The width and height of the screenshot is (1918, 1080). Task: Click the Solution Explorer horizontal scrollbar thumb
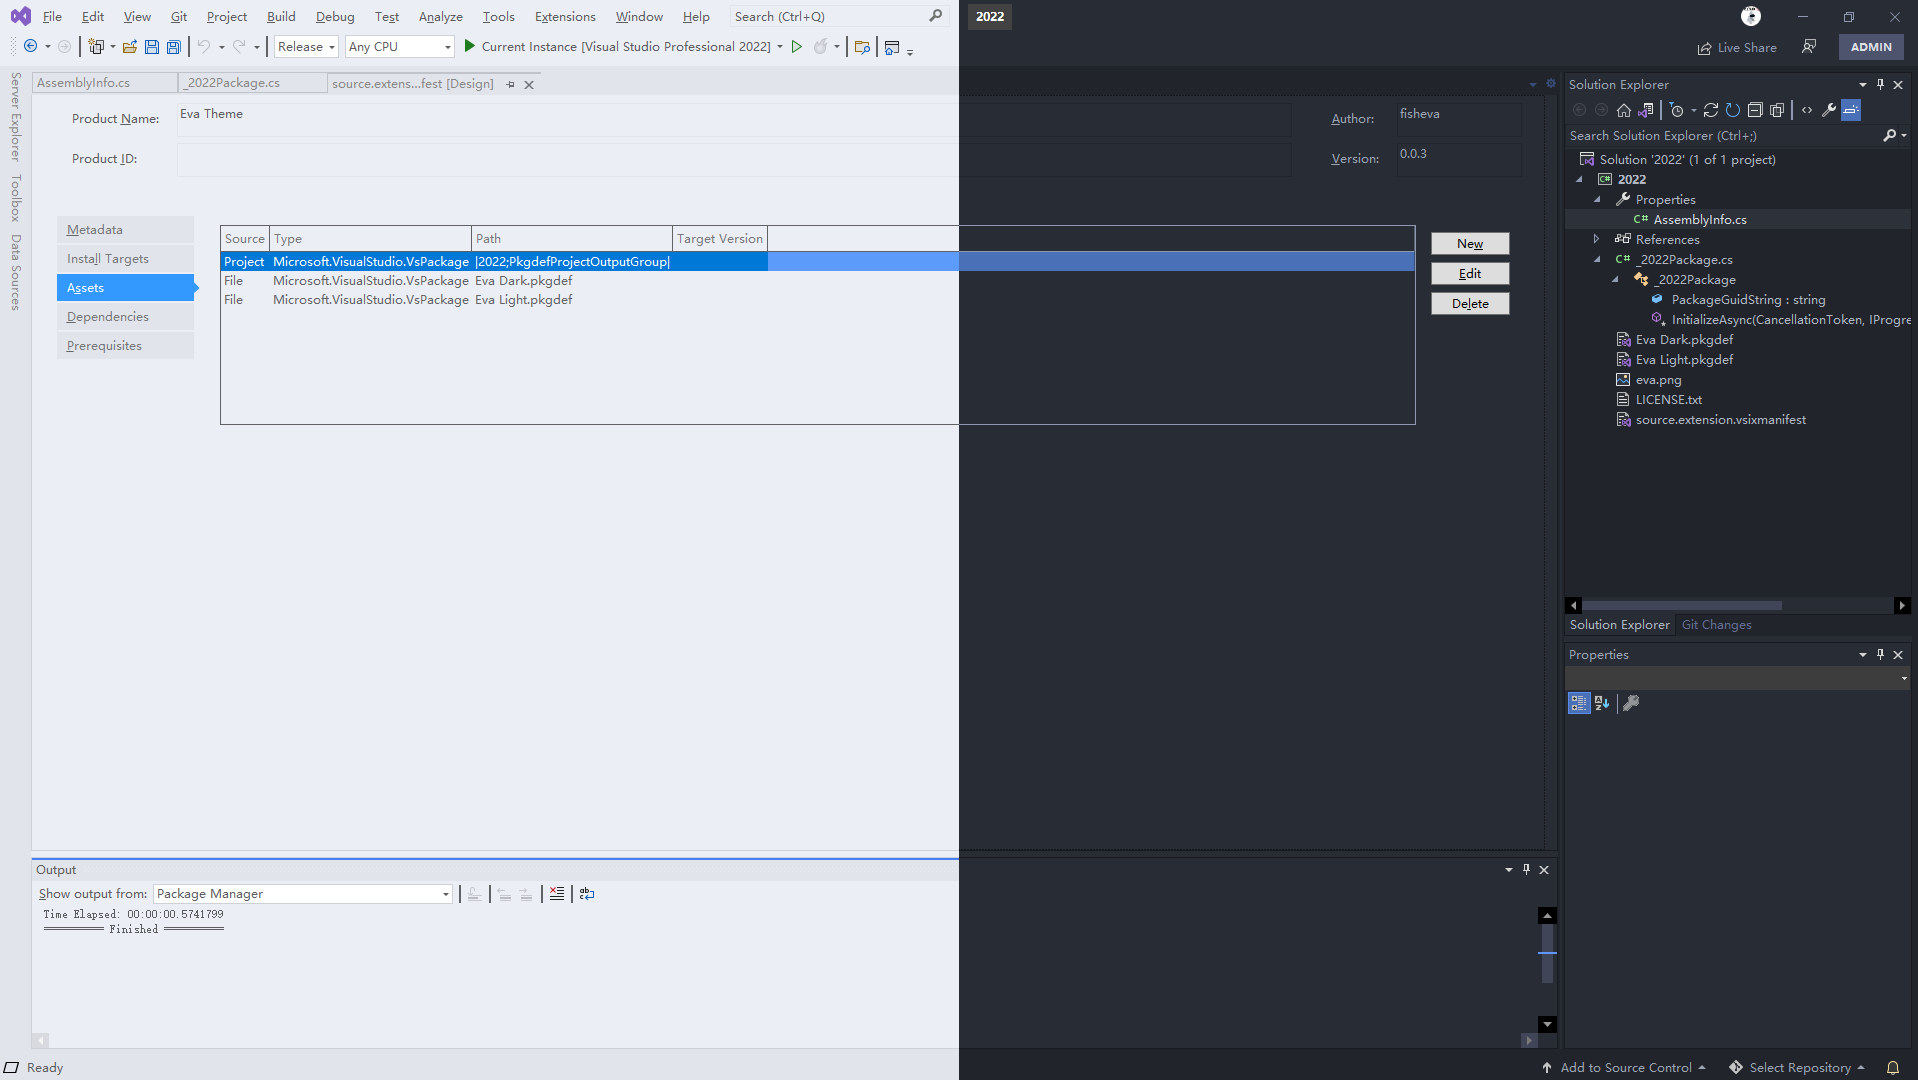(x=1681, y=606)
